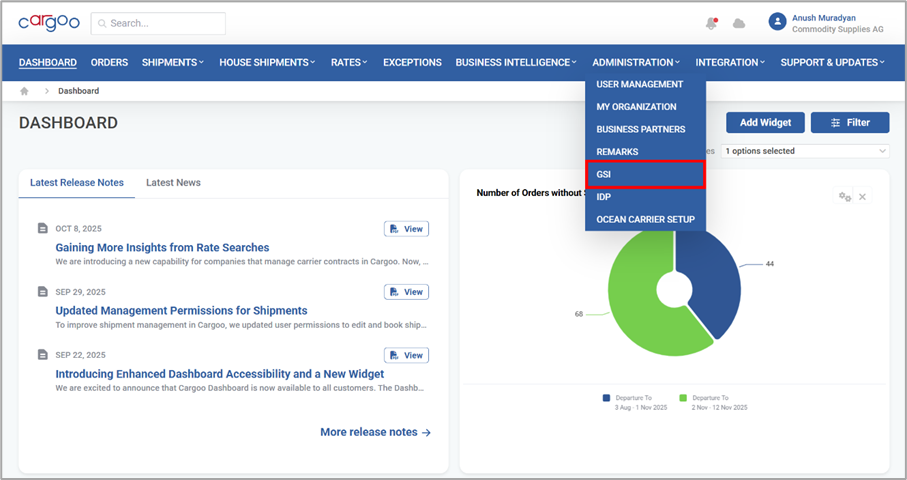This screenshot has height=480, width=907.
Task: Open the user profile avatar
Action: [x=777, y=22]
